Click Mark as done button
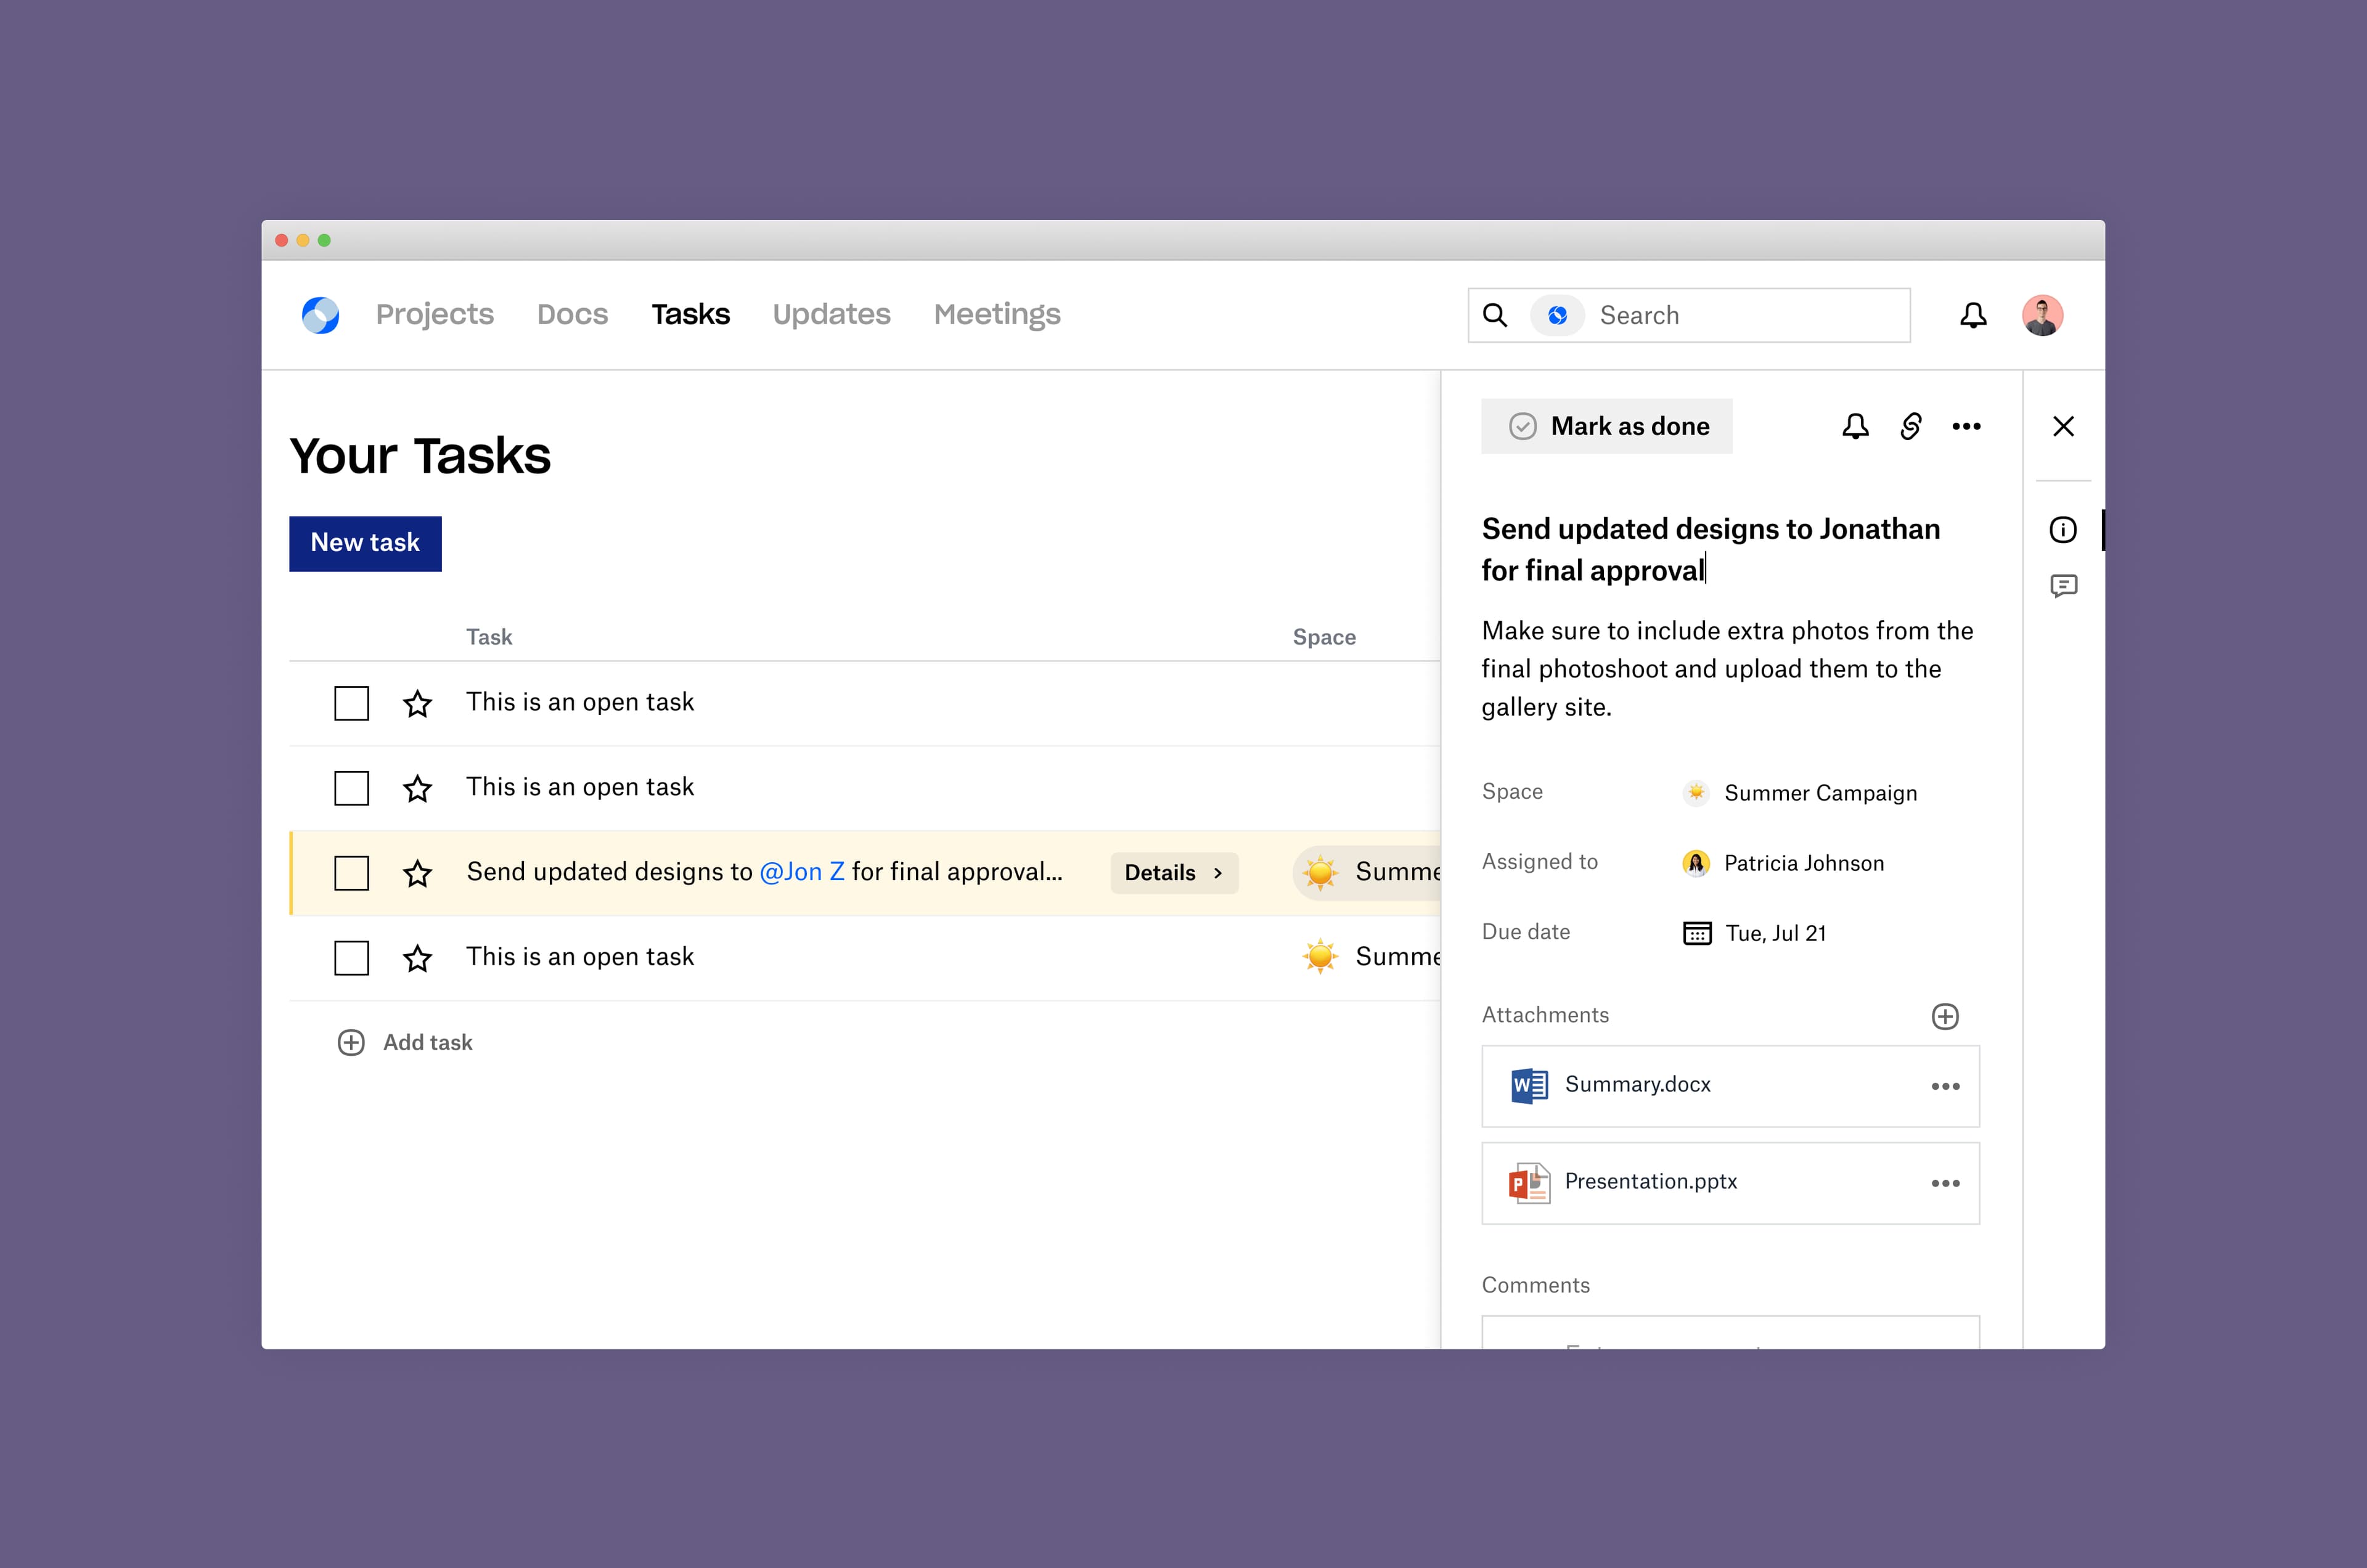The height and width of the screenshot is (1568, 2367). pyautogui.click(x=1606, y=426)
